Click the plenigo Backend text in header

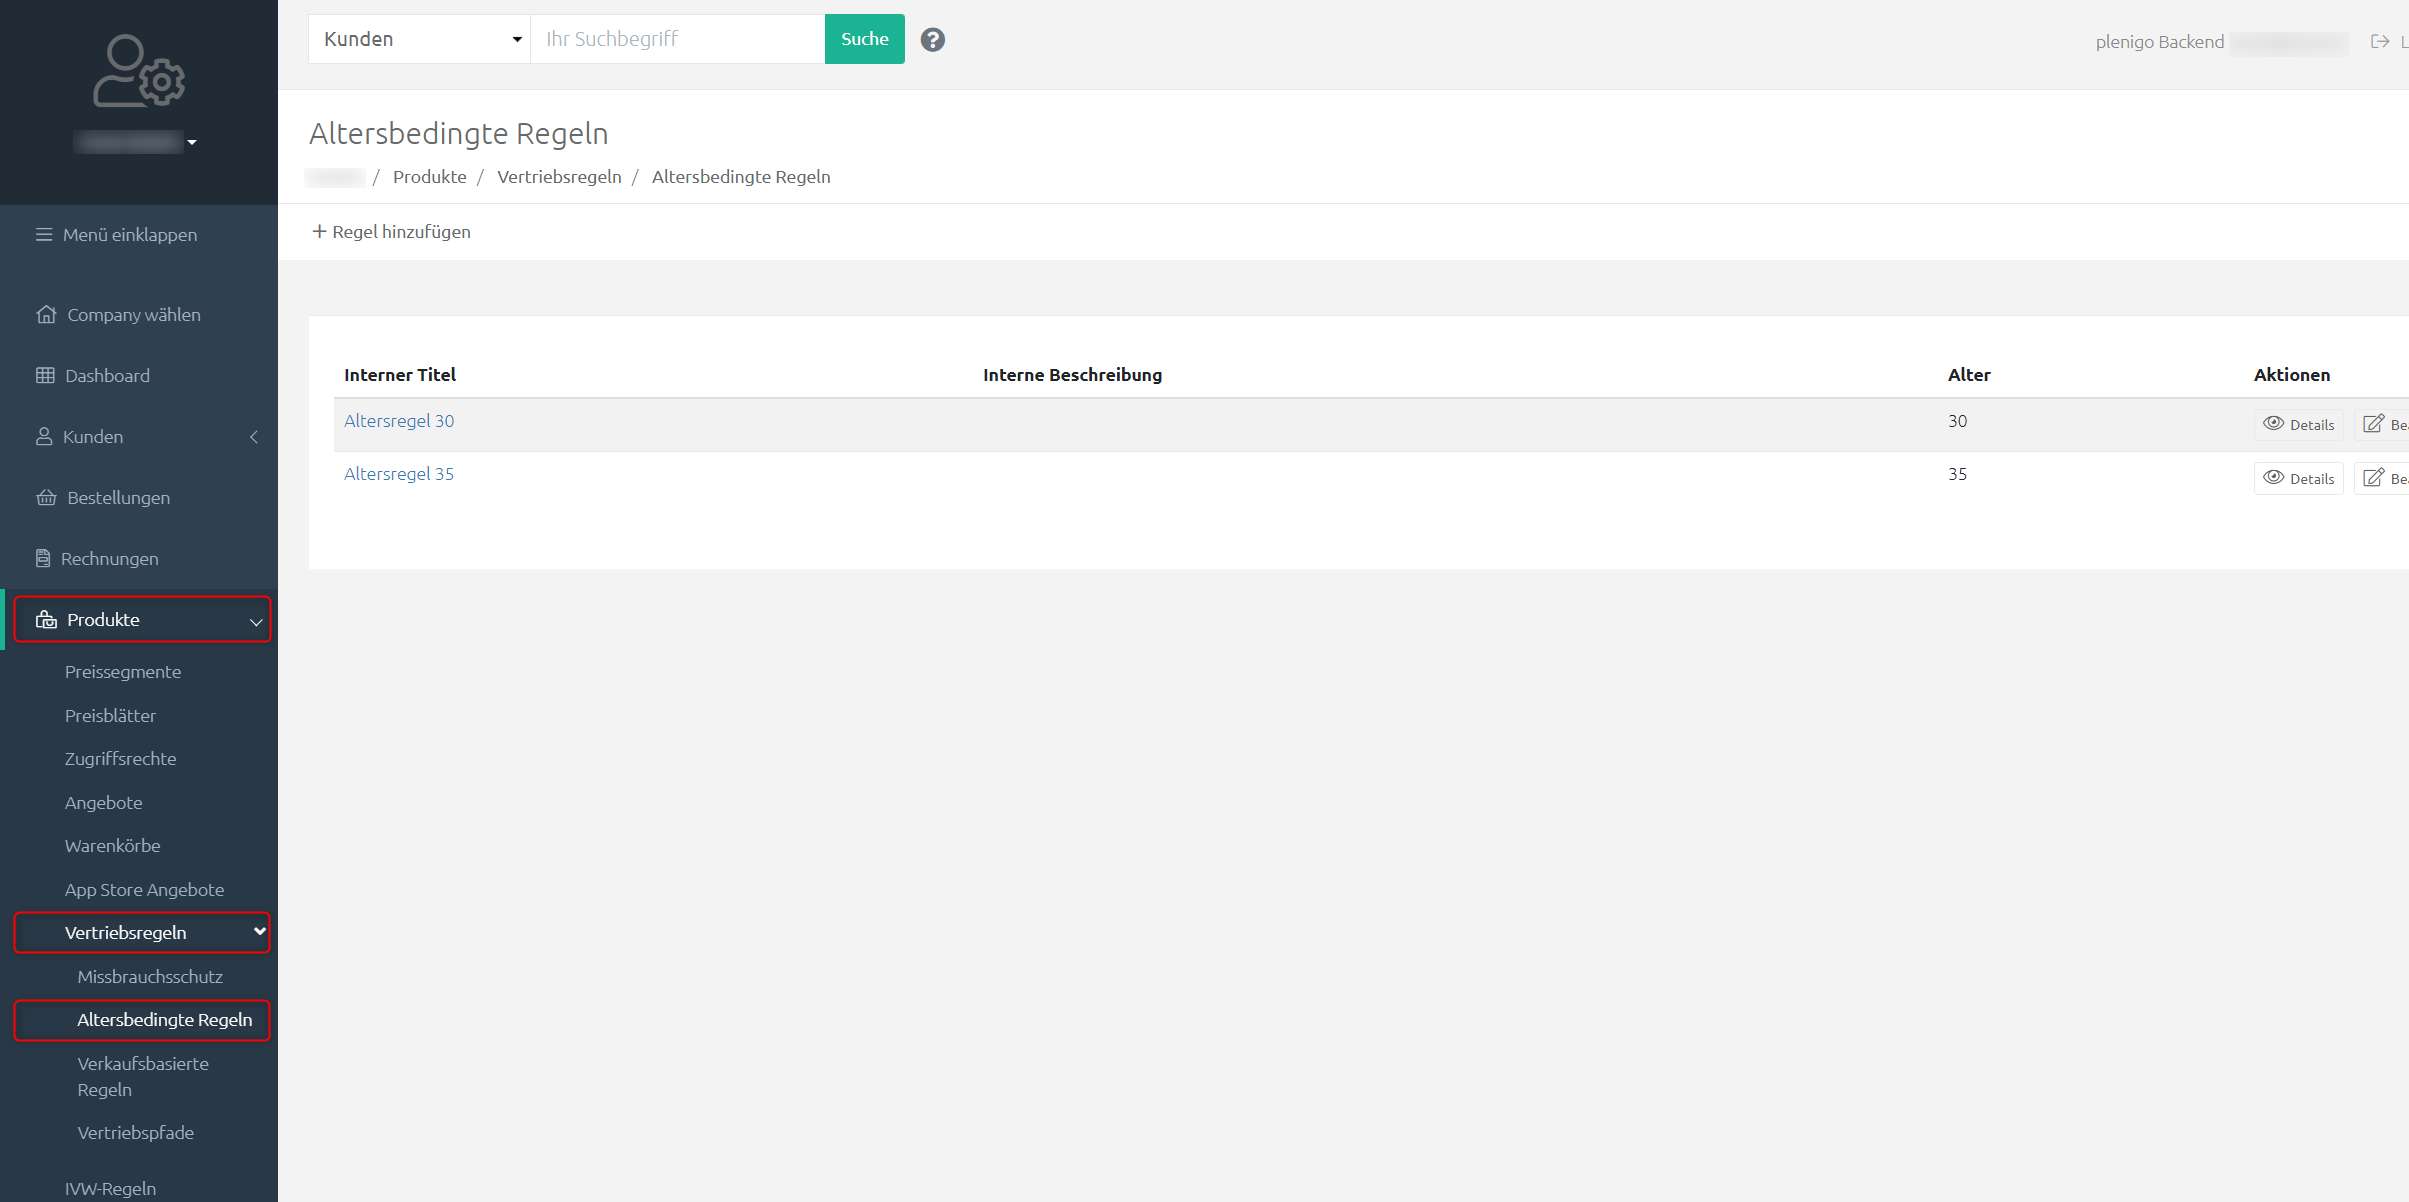(2159, 42)
